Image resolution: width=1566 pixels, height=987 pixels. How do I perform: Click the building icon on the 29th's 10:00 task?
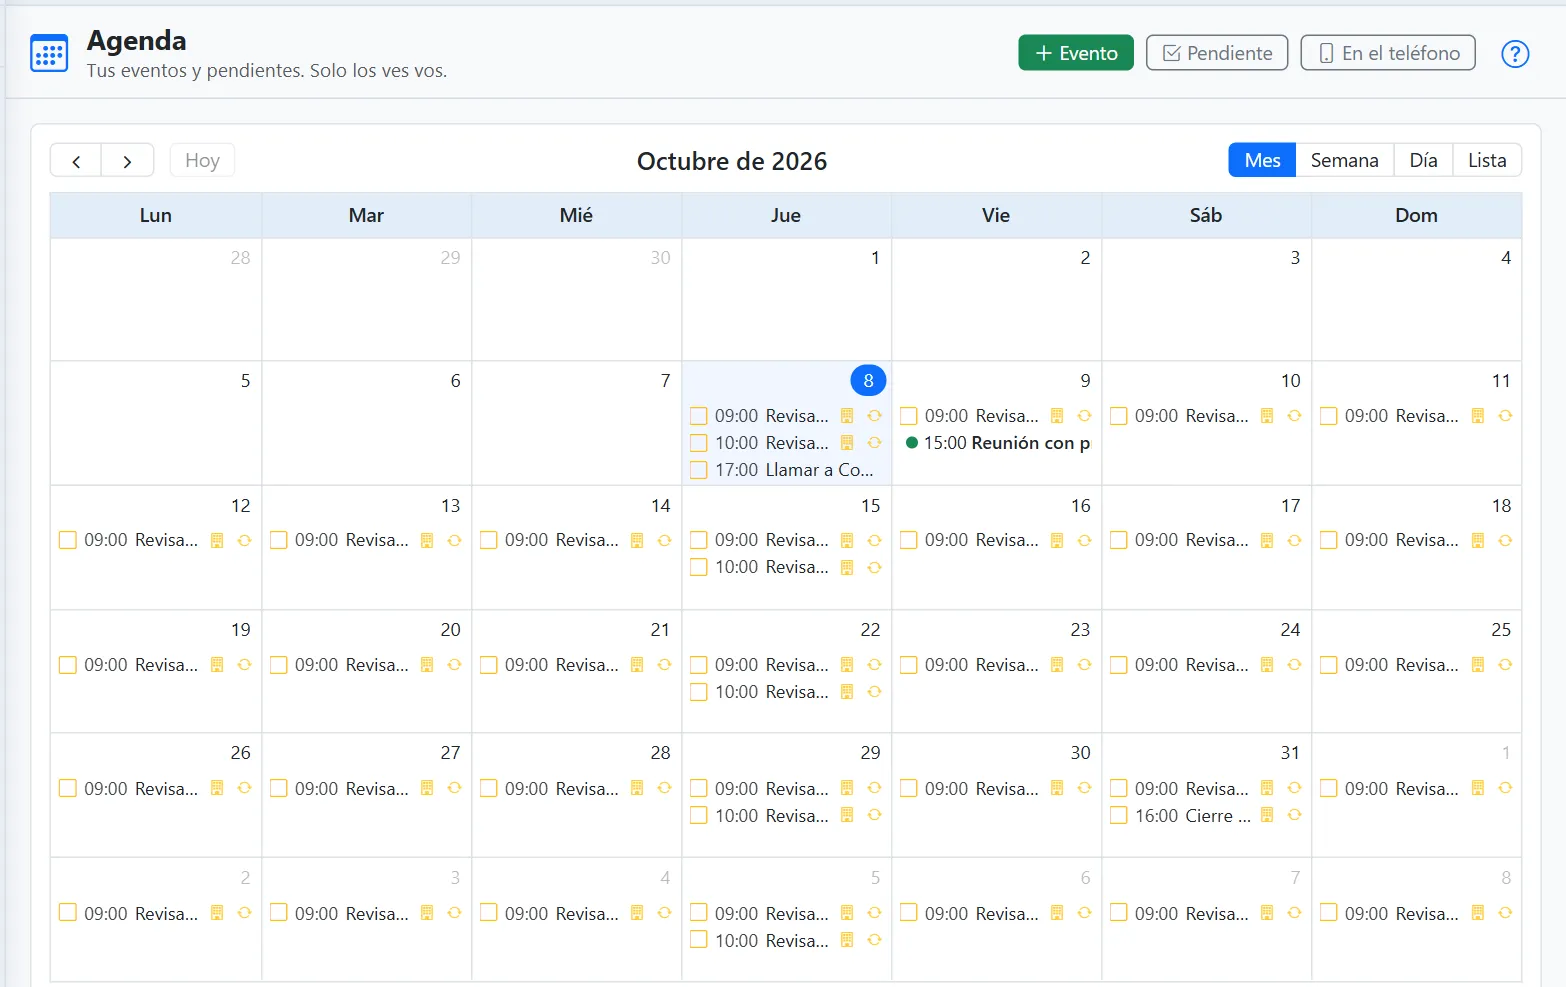pyautogui.click(x=847, y=816)
